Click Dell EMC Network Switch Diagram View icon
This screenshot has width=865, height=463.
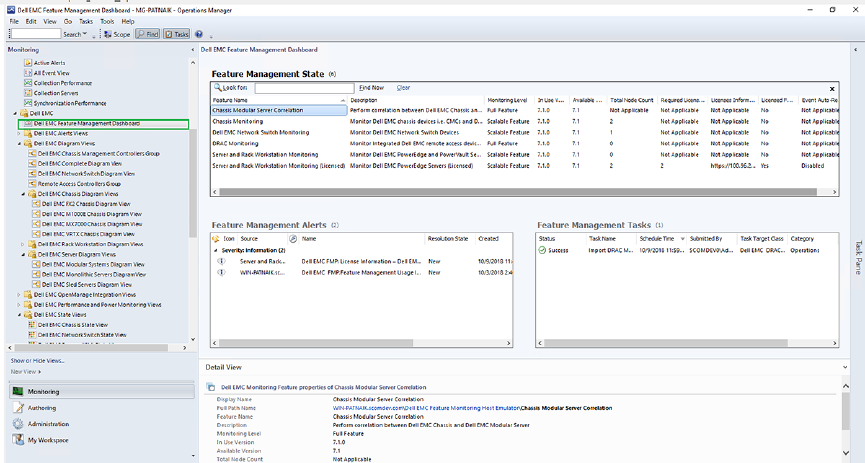[x=32, y=174]
